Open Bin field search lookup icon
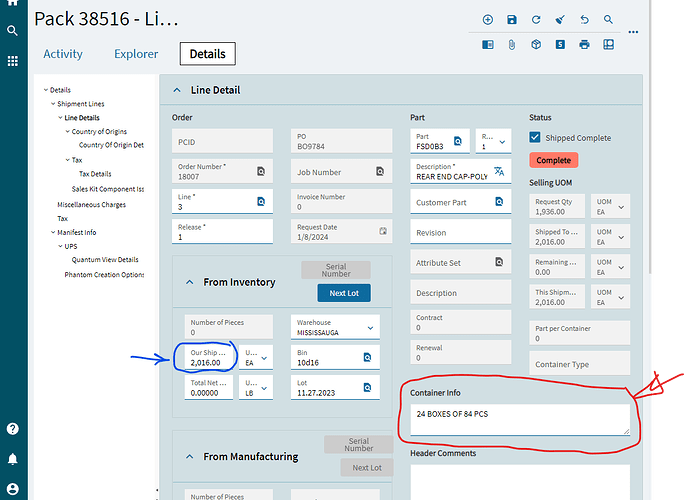The width and height of the screenshot is (684, 500). point(367,357)
